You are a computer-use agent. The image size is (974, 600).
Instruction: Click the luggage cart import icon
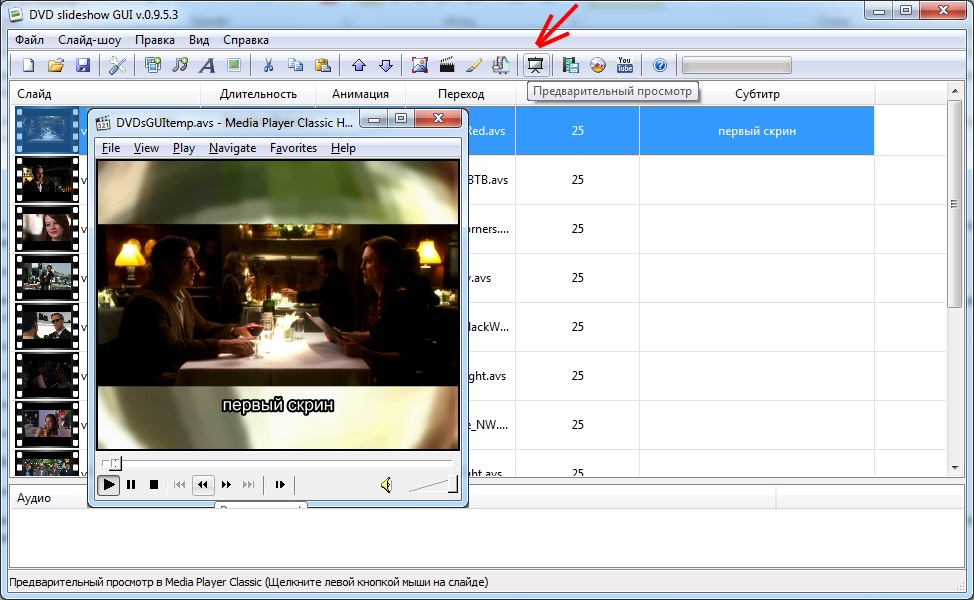pos(501,65)
